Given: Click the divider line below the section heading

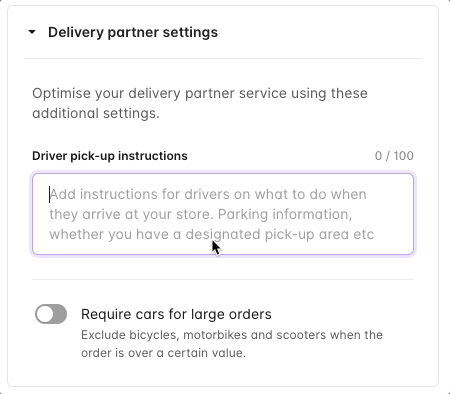Looking at the screenshot, I should [223, 58].
